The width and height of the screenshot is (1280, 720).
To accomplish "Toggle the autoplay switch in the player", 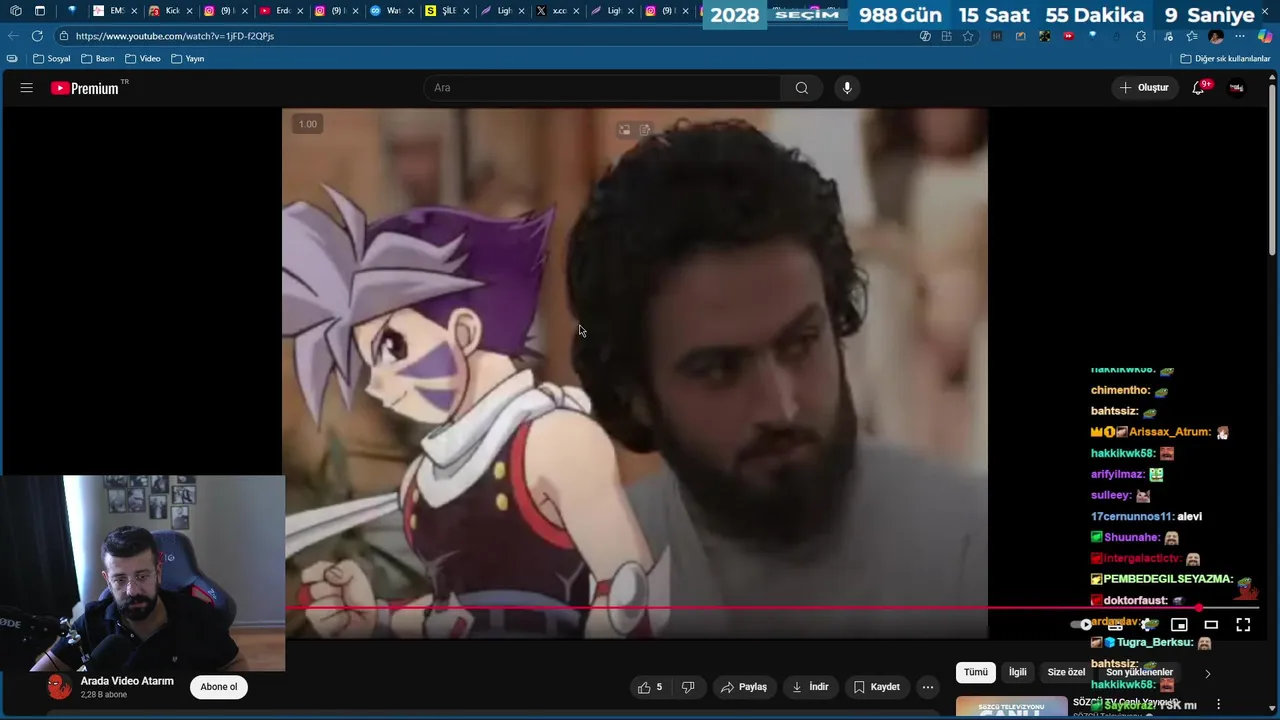I will [x=1082, y=625].
